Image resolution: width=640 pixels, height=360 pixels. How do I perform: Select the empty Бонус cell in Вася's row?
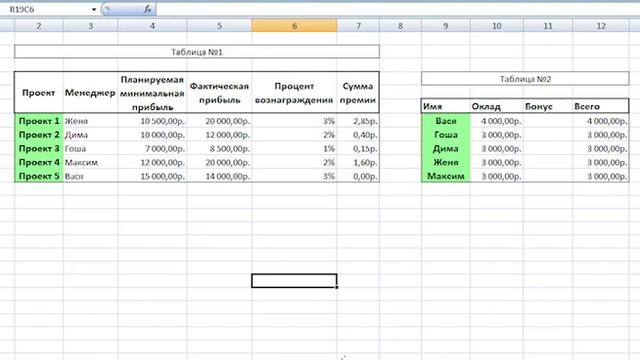[x=548, y=121]
